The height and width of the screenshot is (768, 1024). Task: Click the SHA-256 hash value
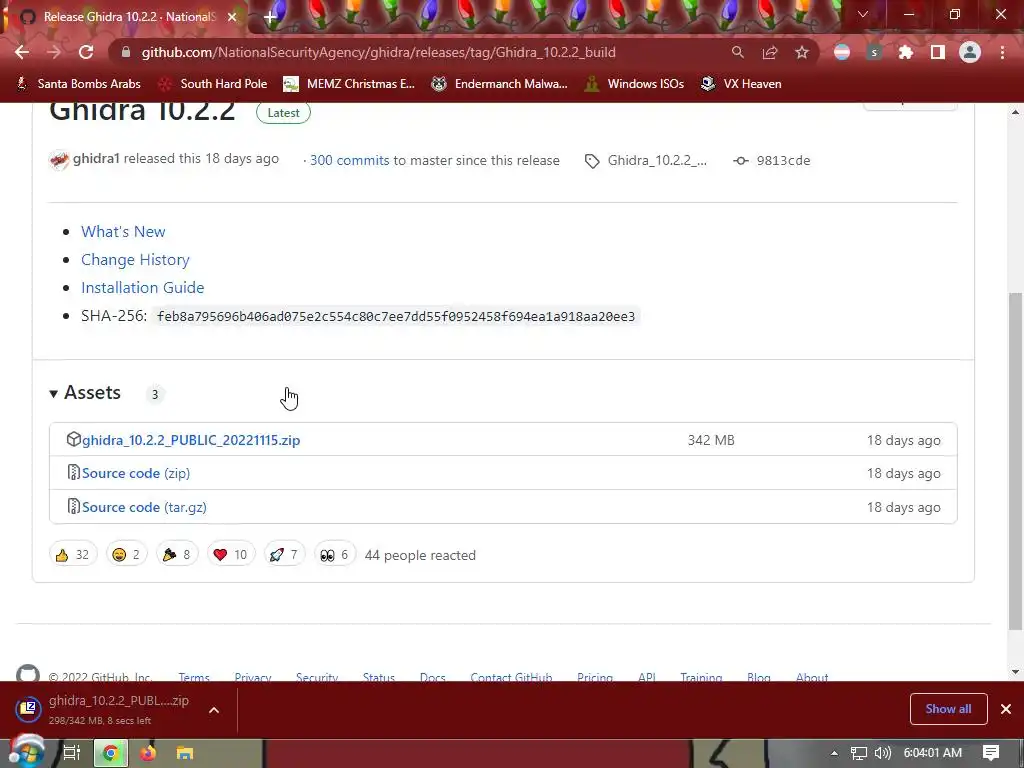pyautogui.click(x=396, y=317)
